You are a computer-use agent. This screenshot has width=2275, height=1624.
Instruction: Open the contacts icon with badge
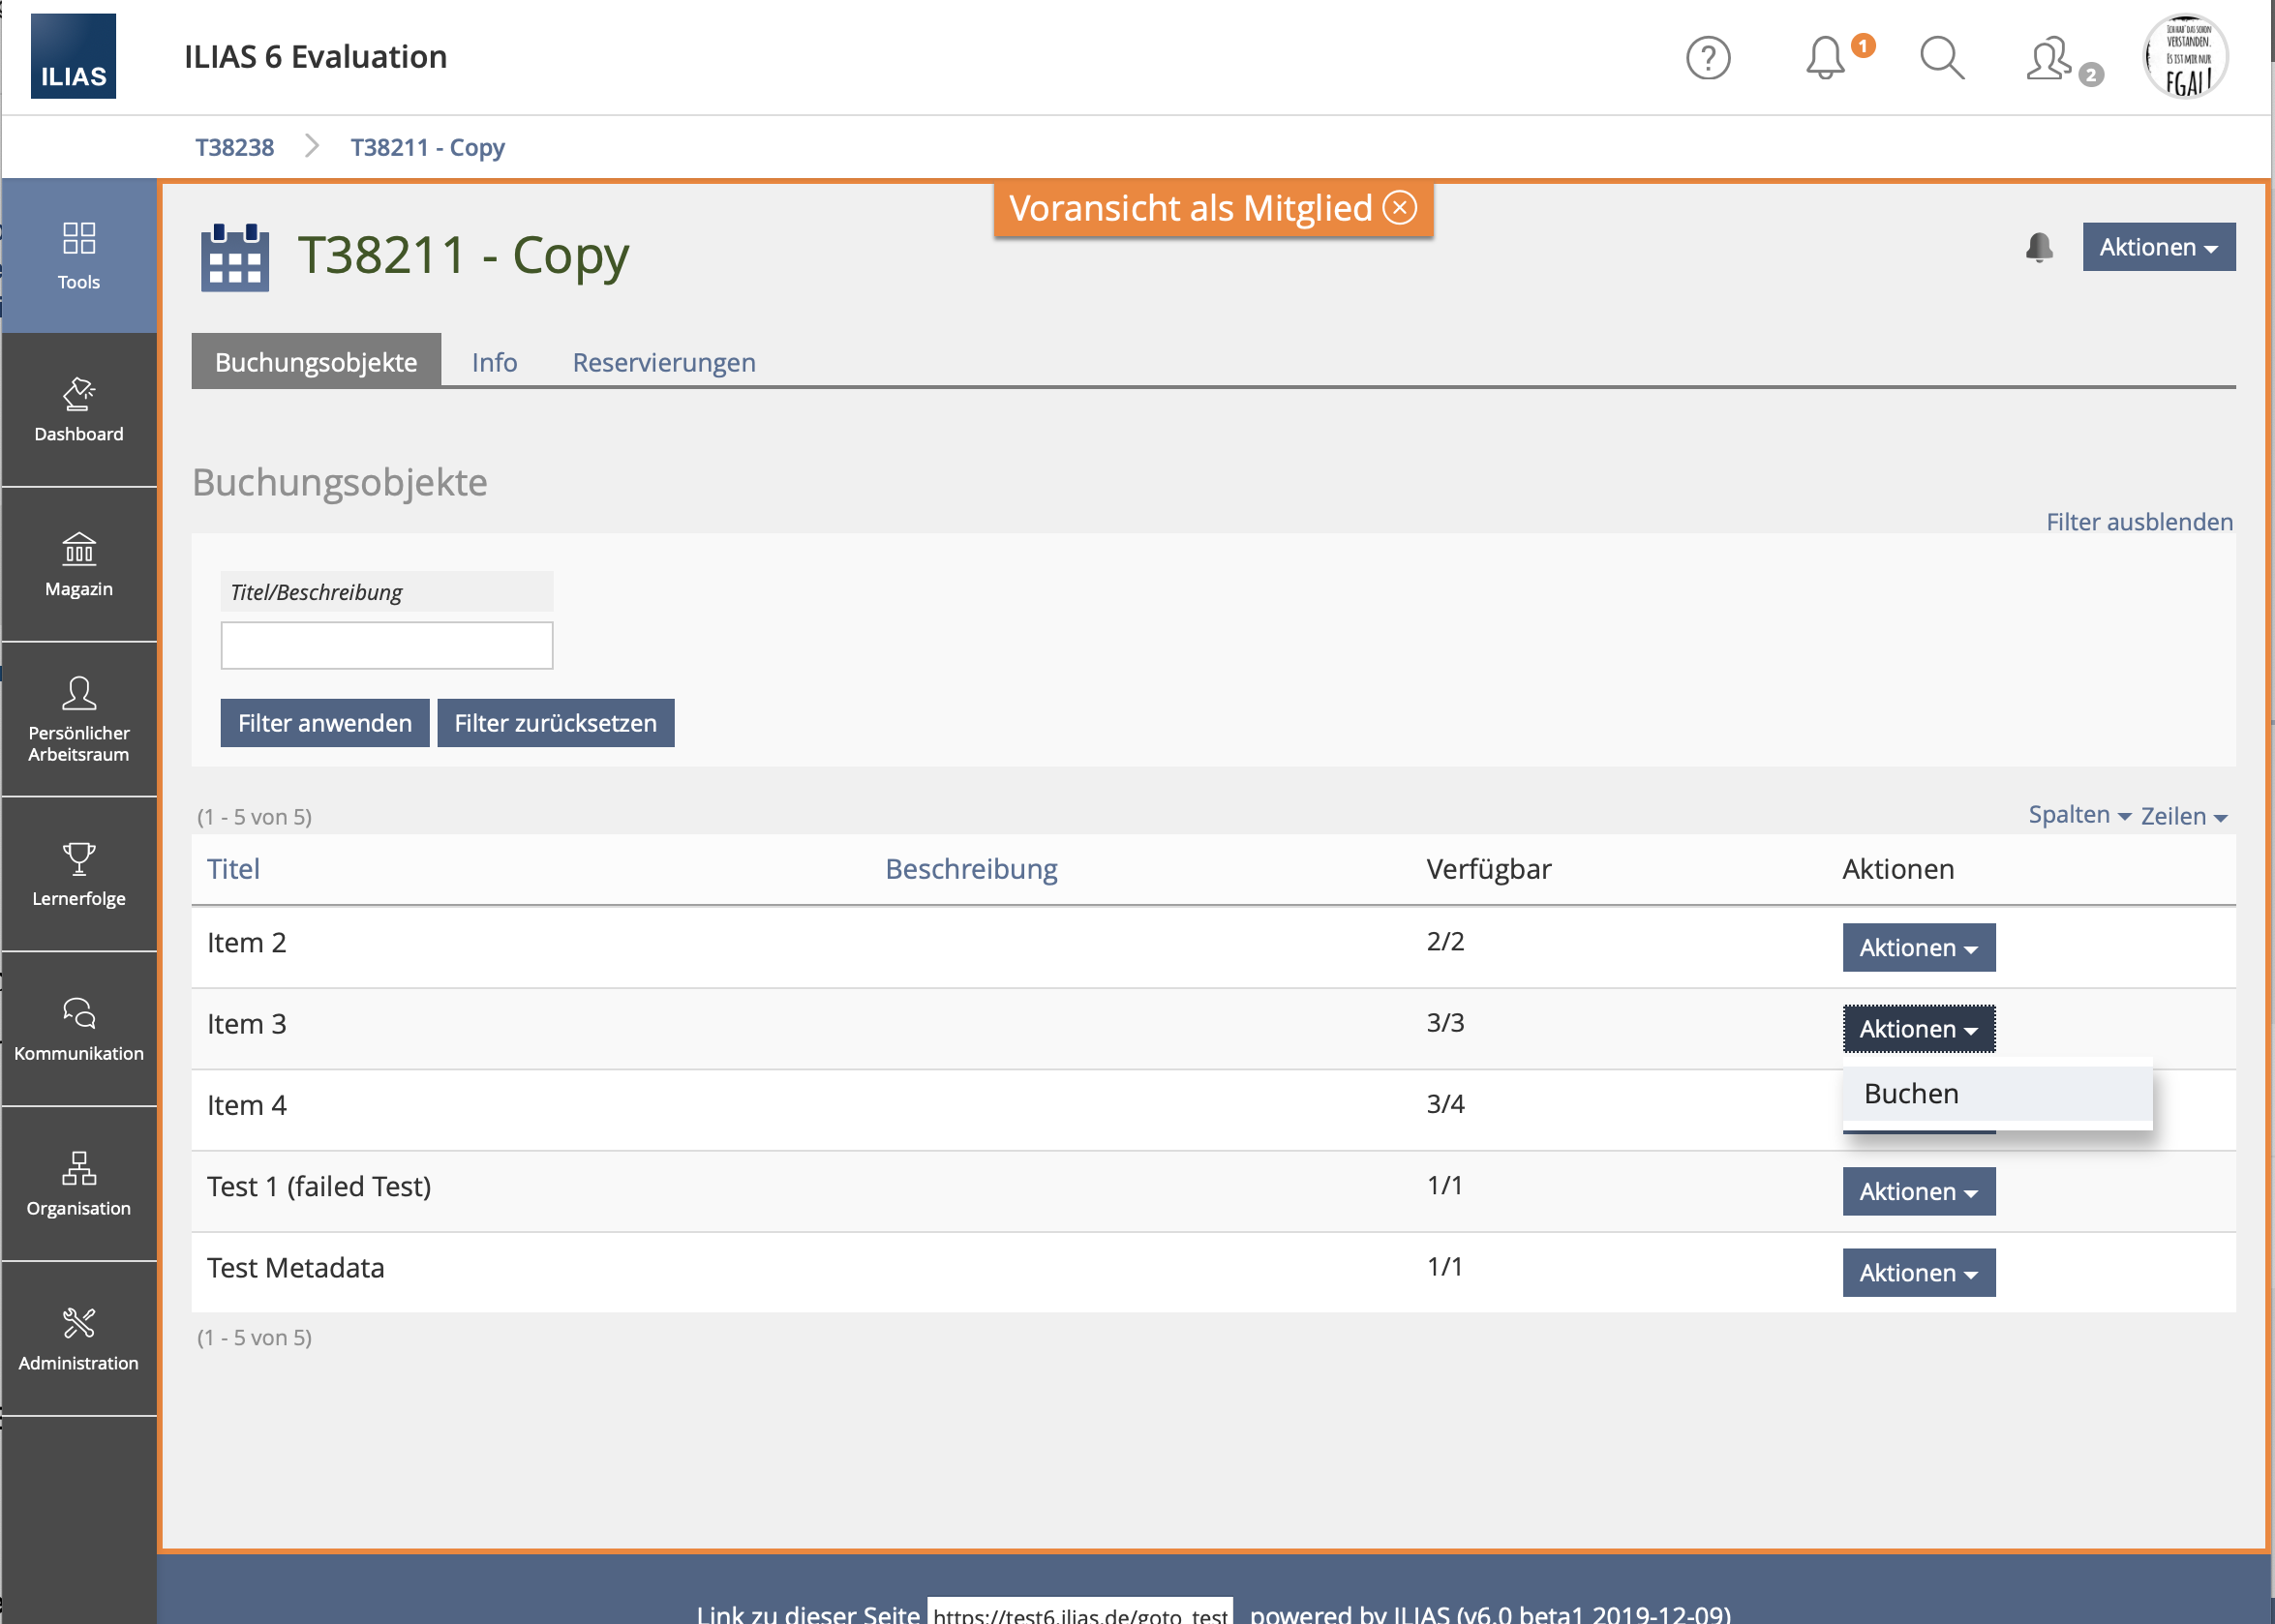click(2050, 58)
